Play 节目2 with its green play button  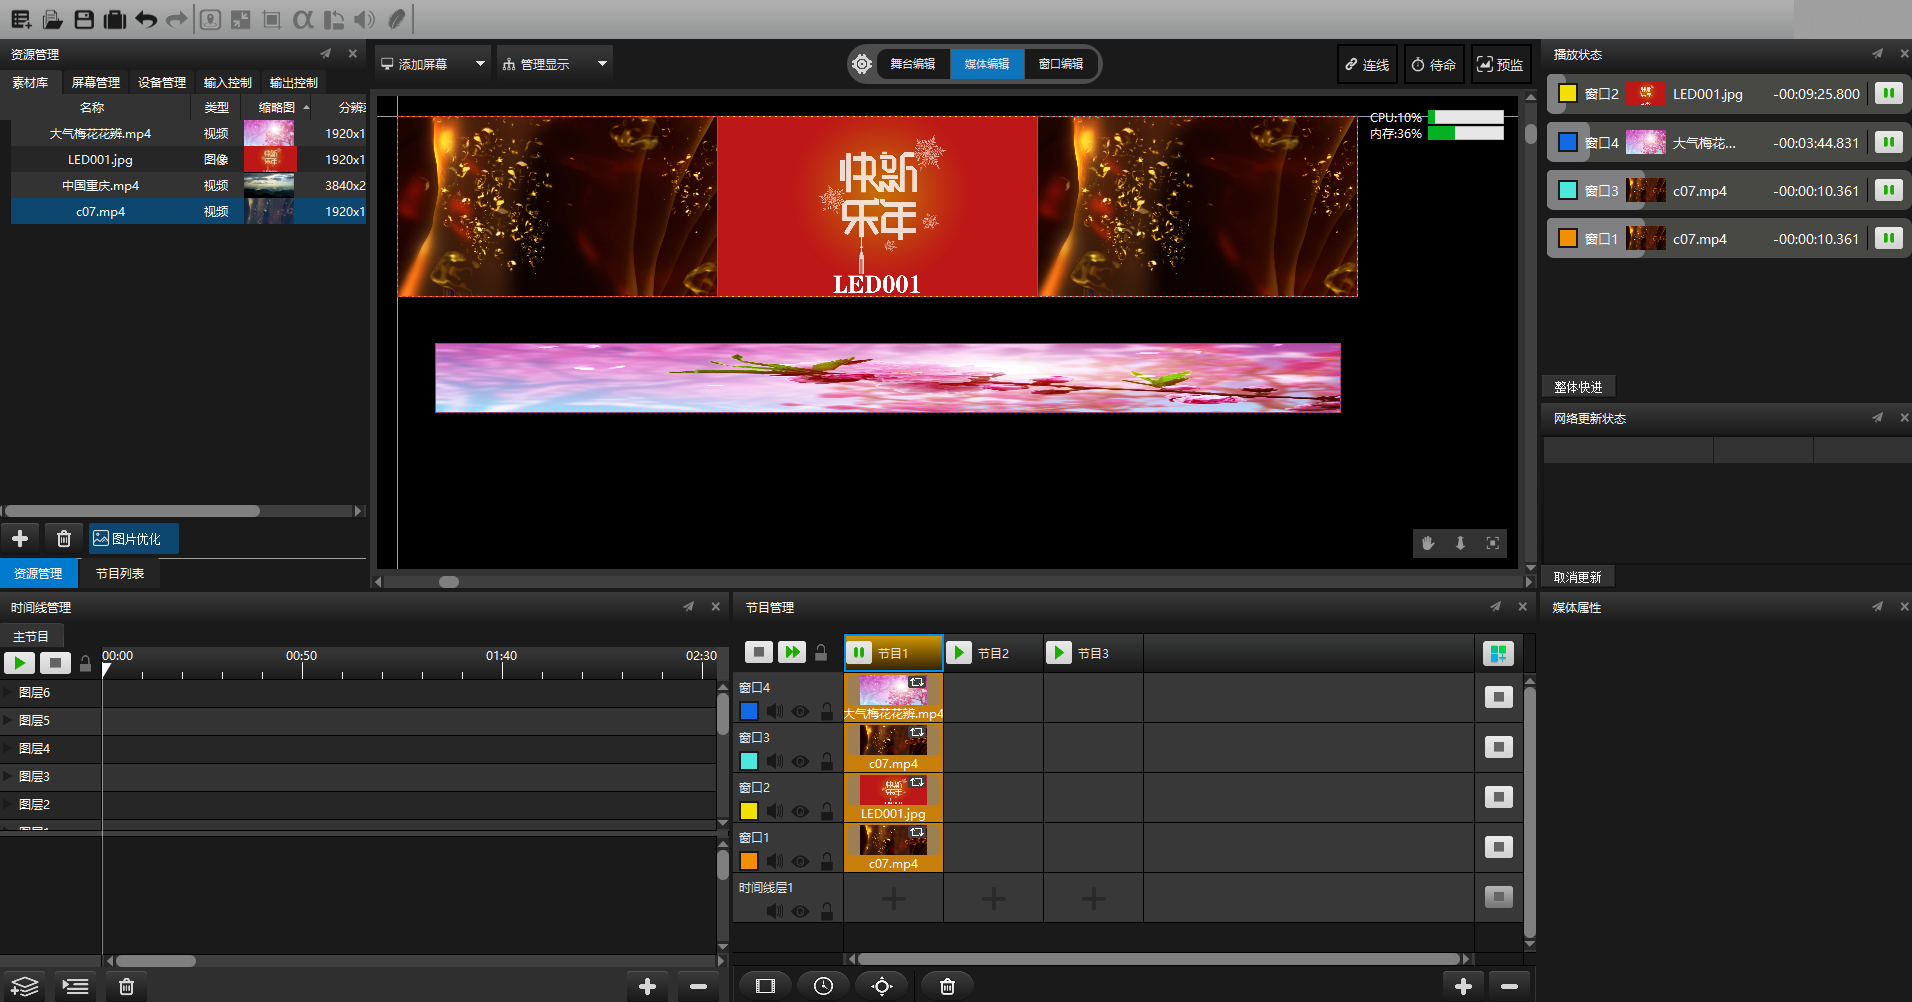pyautogui.click(x=958, y=653)
